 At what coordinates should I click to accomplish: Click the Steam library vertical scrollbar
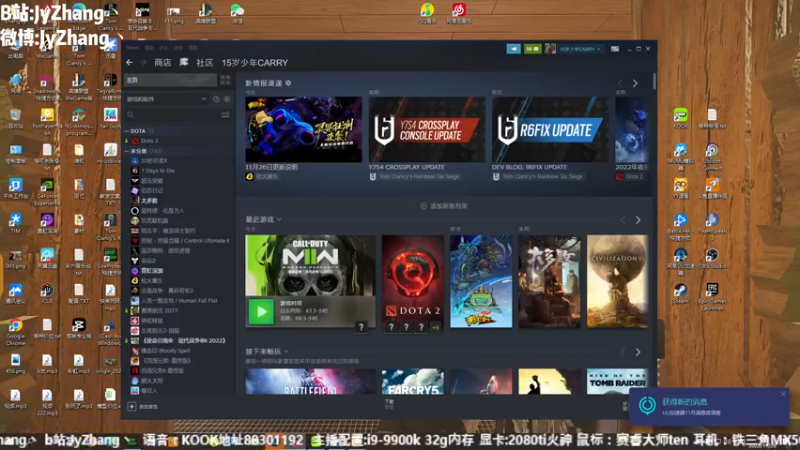[654, 82]
